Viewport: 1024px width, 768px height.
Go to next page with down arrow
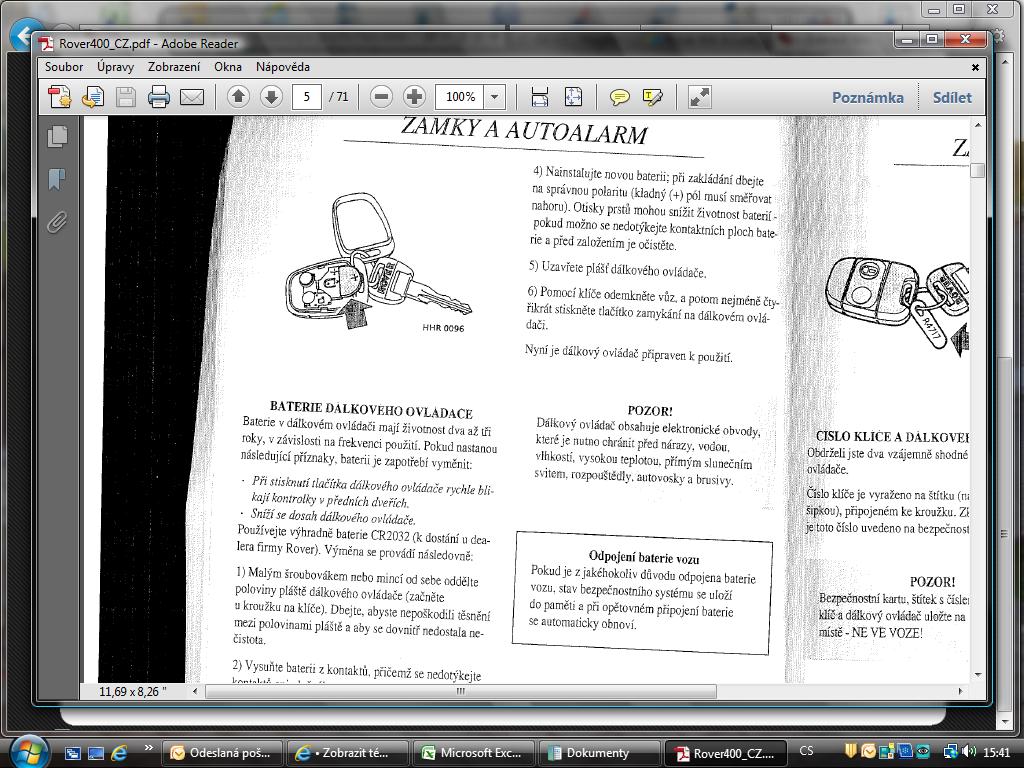tap(271, 97)
